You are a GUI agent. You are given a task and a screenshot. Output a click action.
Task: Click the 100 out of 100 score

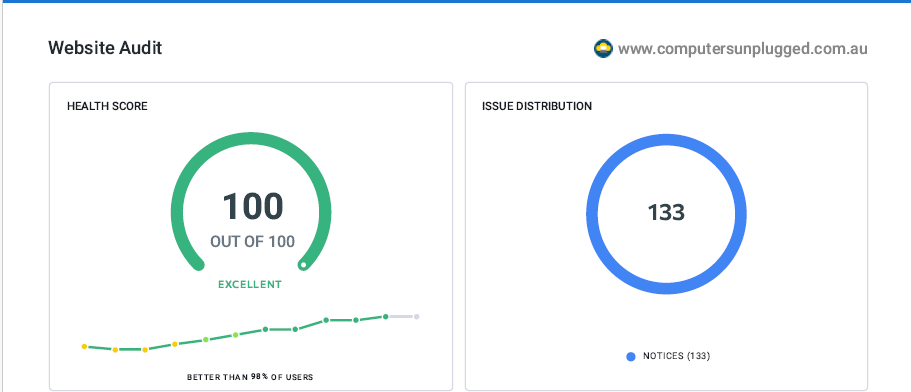(x=252, y=219)
